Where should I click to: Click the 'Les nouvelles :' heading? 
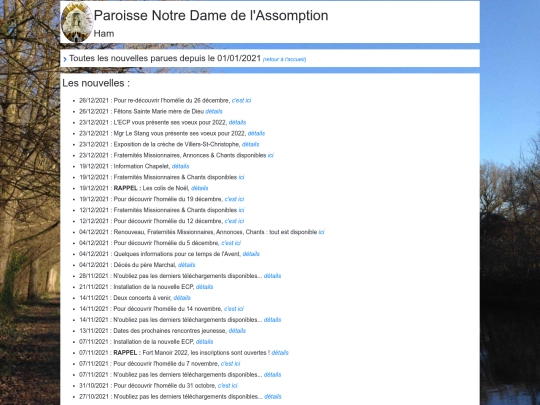[x=96, y=83]
